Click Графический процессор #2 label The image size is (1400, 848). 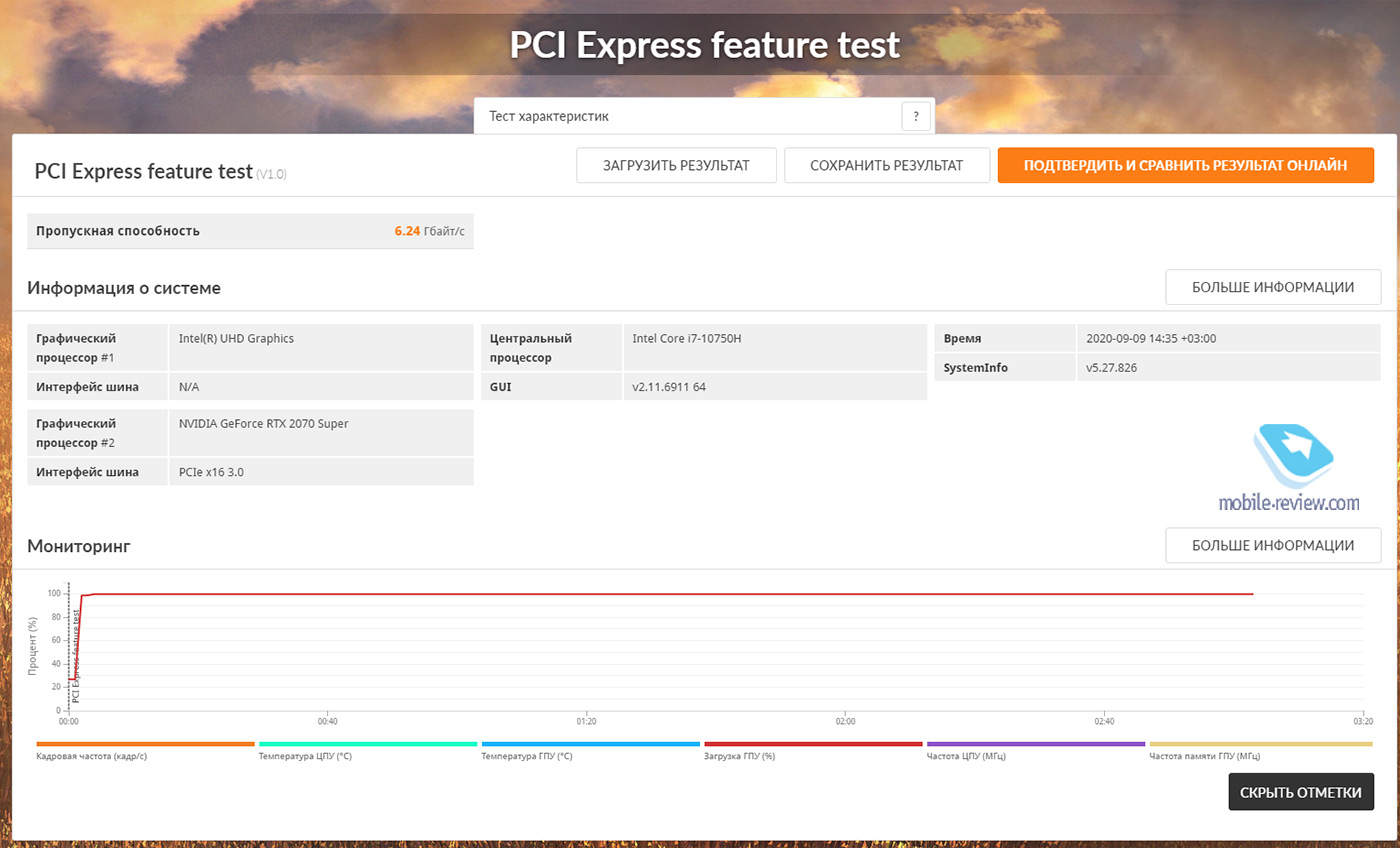click(76, 433)
